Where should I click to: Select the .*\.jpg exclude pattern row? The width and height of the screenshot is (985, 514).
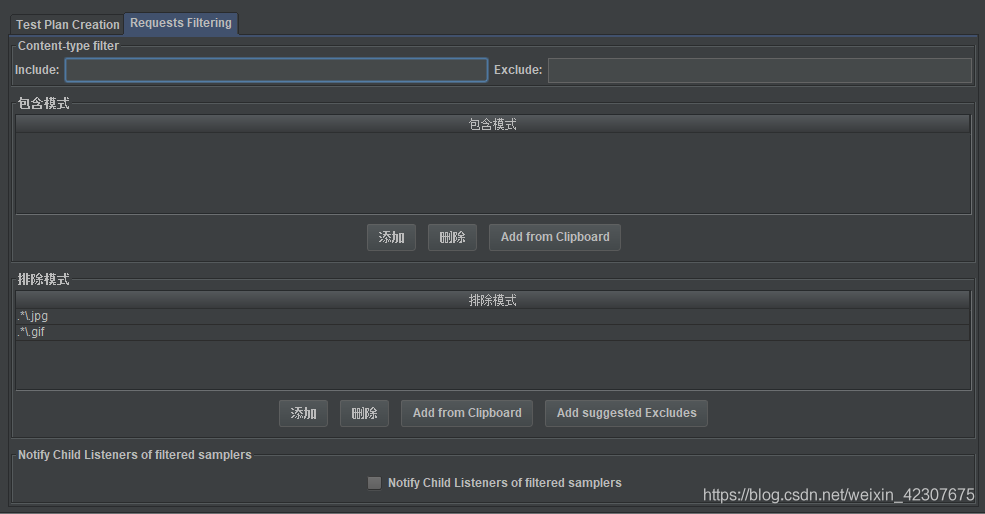coord(492,316)
